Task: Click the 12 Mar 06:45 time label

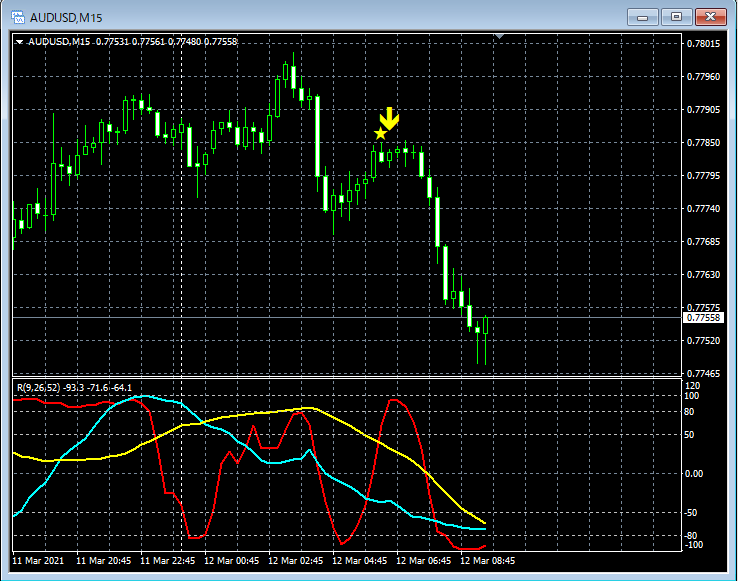Action: pyautogui.click(x=424, y=561)
